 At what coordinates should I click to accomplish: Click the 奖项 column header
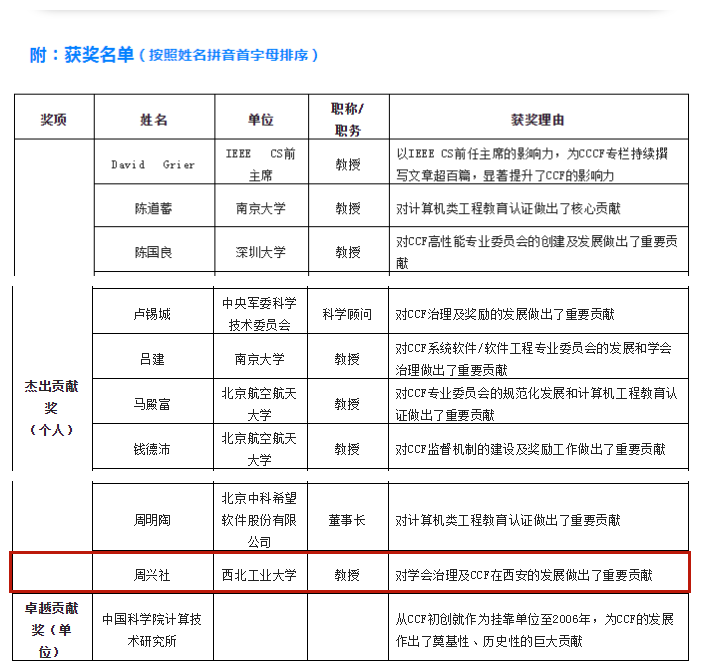click(54, 120)
